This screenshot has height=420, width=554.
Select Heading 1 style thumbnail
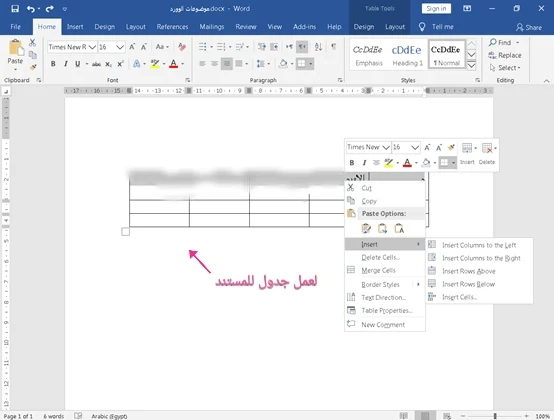(407, 54)
